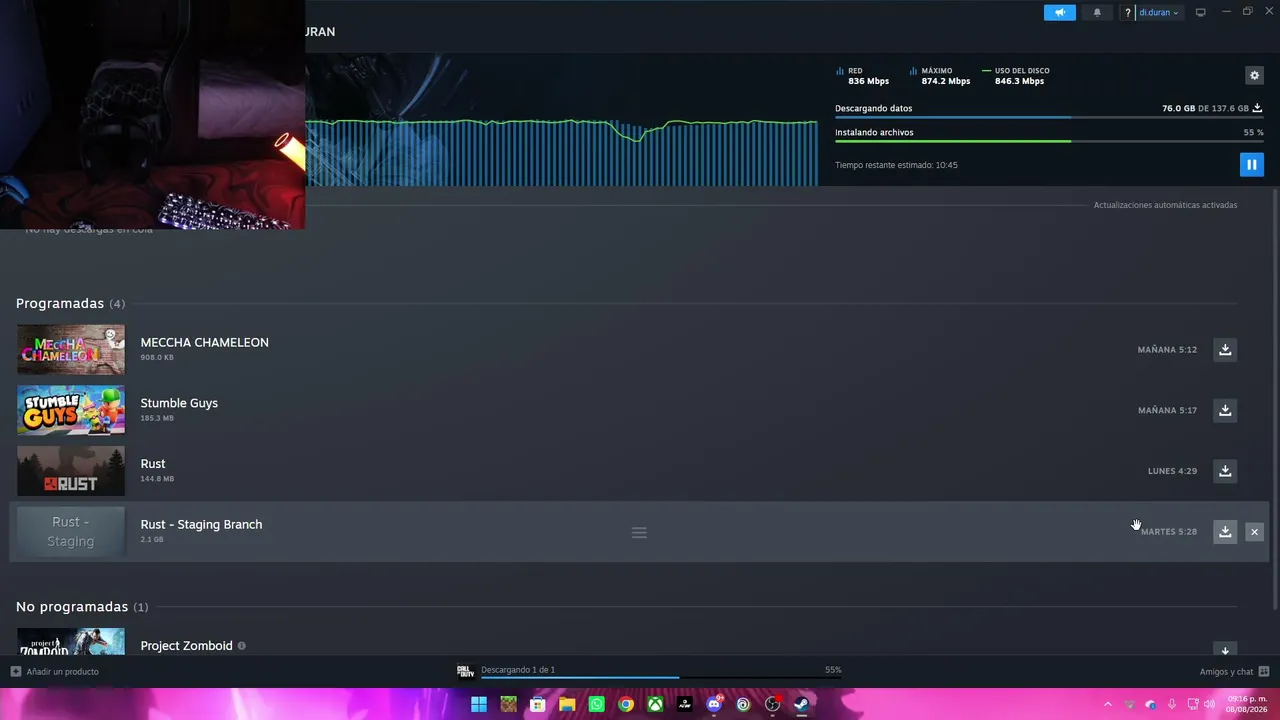Click the Rust - Staging placeholder thumbnail
The height and width of the screenshot is (720, 1280).
click(x=71, y=532)
